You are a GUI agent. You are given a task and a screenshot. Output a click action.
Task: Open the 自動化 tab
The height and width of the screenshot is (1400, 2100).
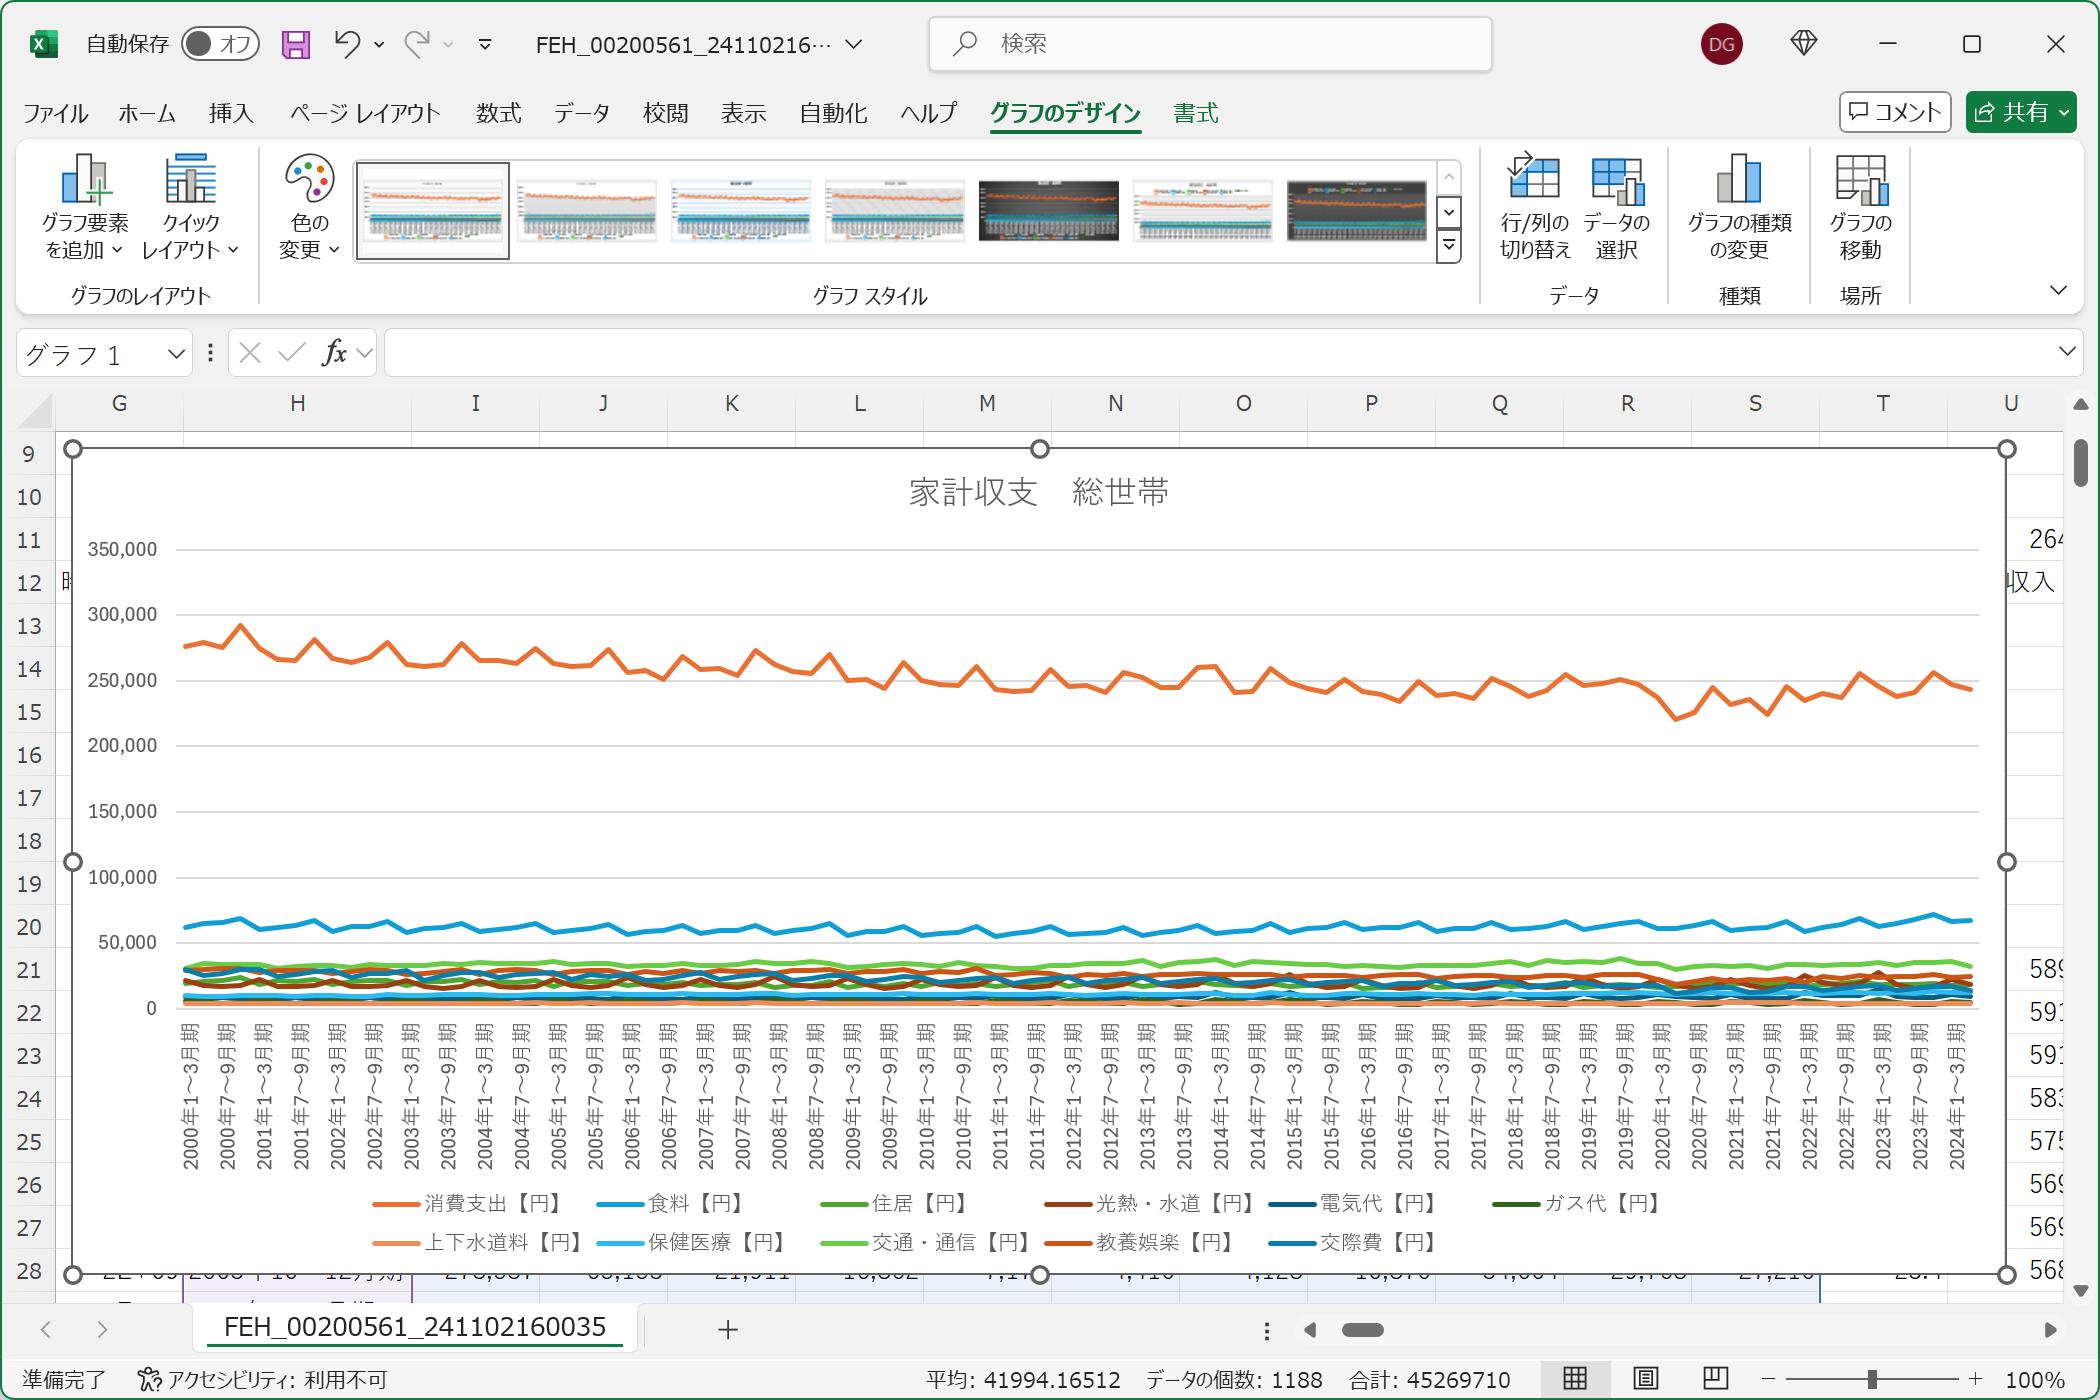click(x=833, y=113)
